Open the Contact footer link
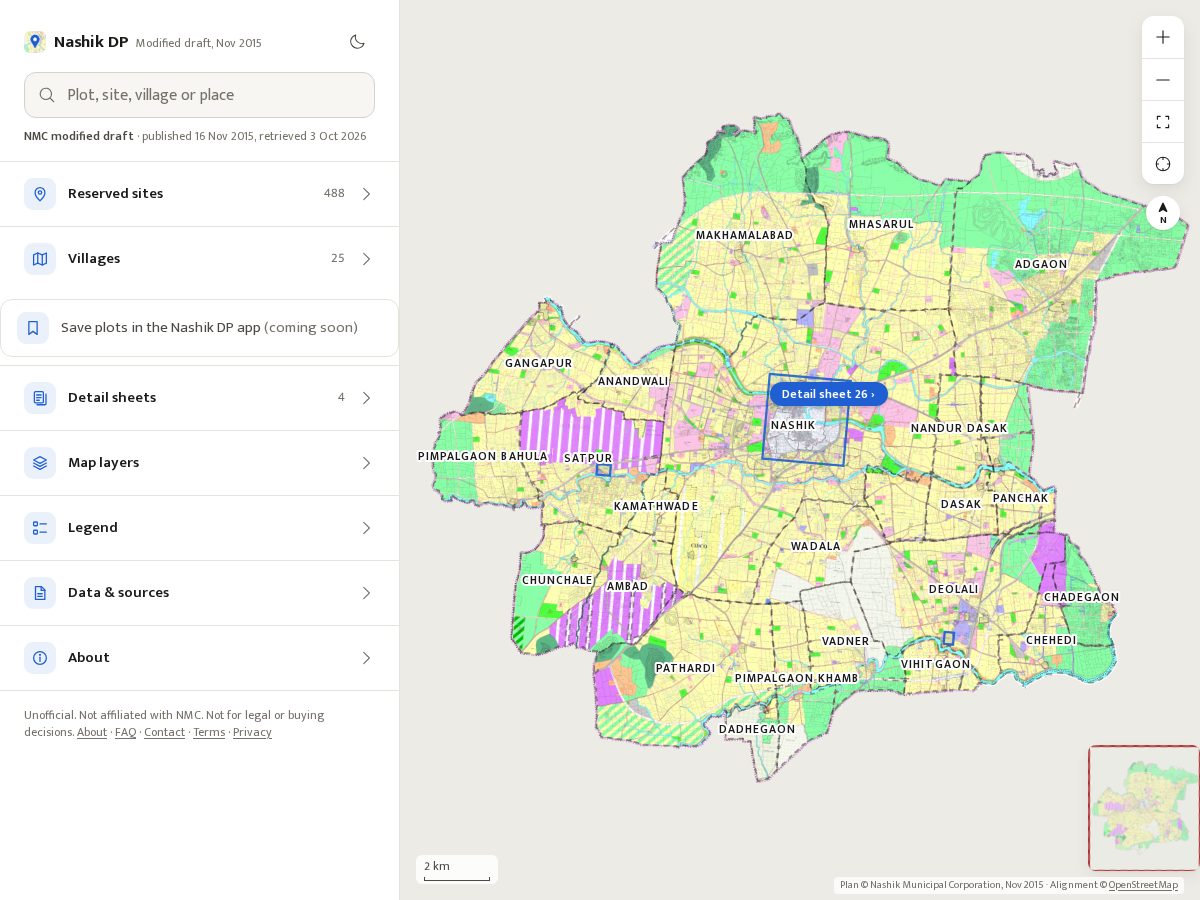This screenshot has width=1200, height=900. point(164,732)
